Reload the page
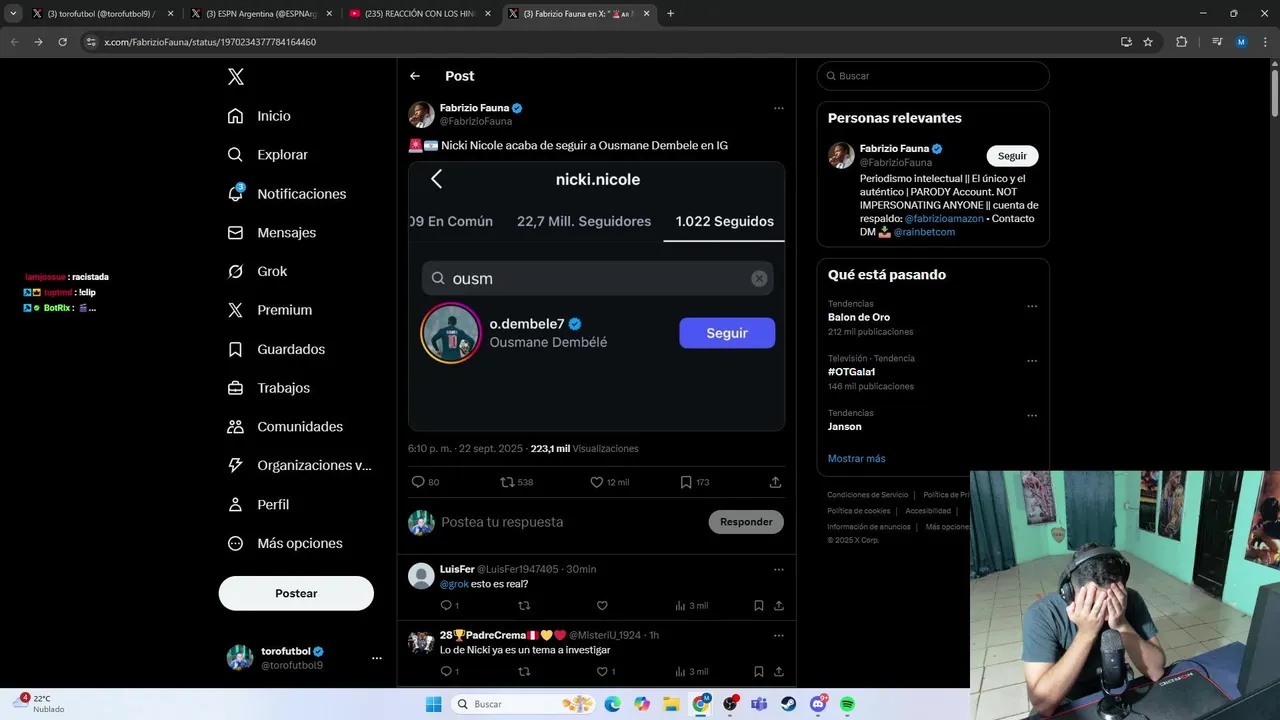 click(x=63, y=42)
